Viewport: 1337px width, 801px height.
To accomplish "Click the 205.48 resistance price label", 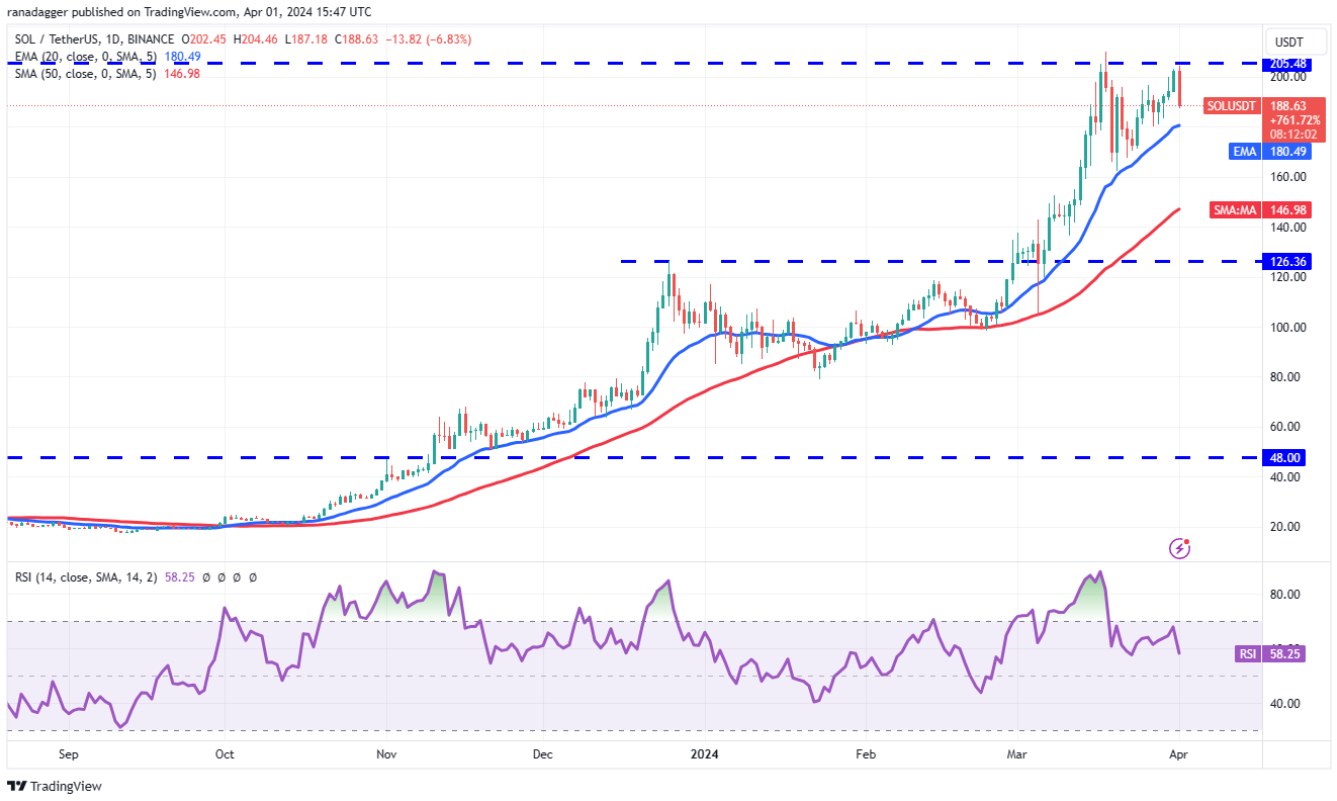I will point(1286,64).
